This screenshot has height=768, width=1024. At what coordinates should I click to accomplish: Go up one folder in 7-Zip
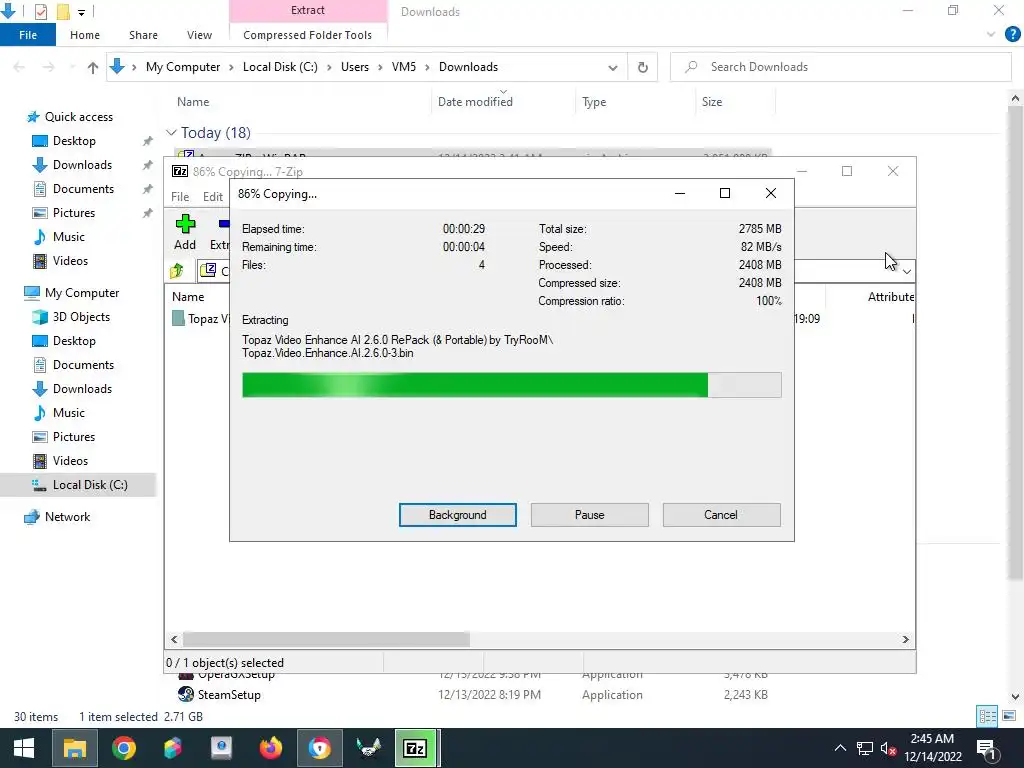[176, 270]
